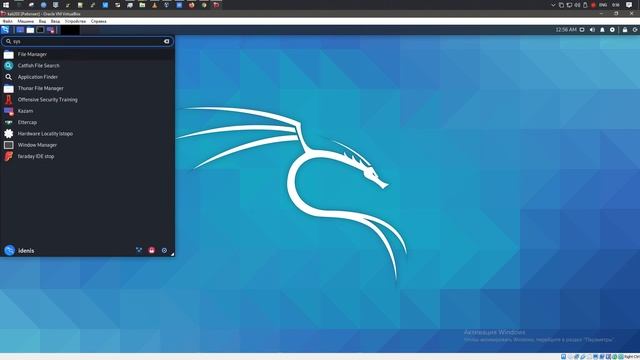The image size is (640, 360).
Task: Click the Kali panel lock screen icon
Action: (x=625, y=30)
